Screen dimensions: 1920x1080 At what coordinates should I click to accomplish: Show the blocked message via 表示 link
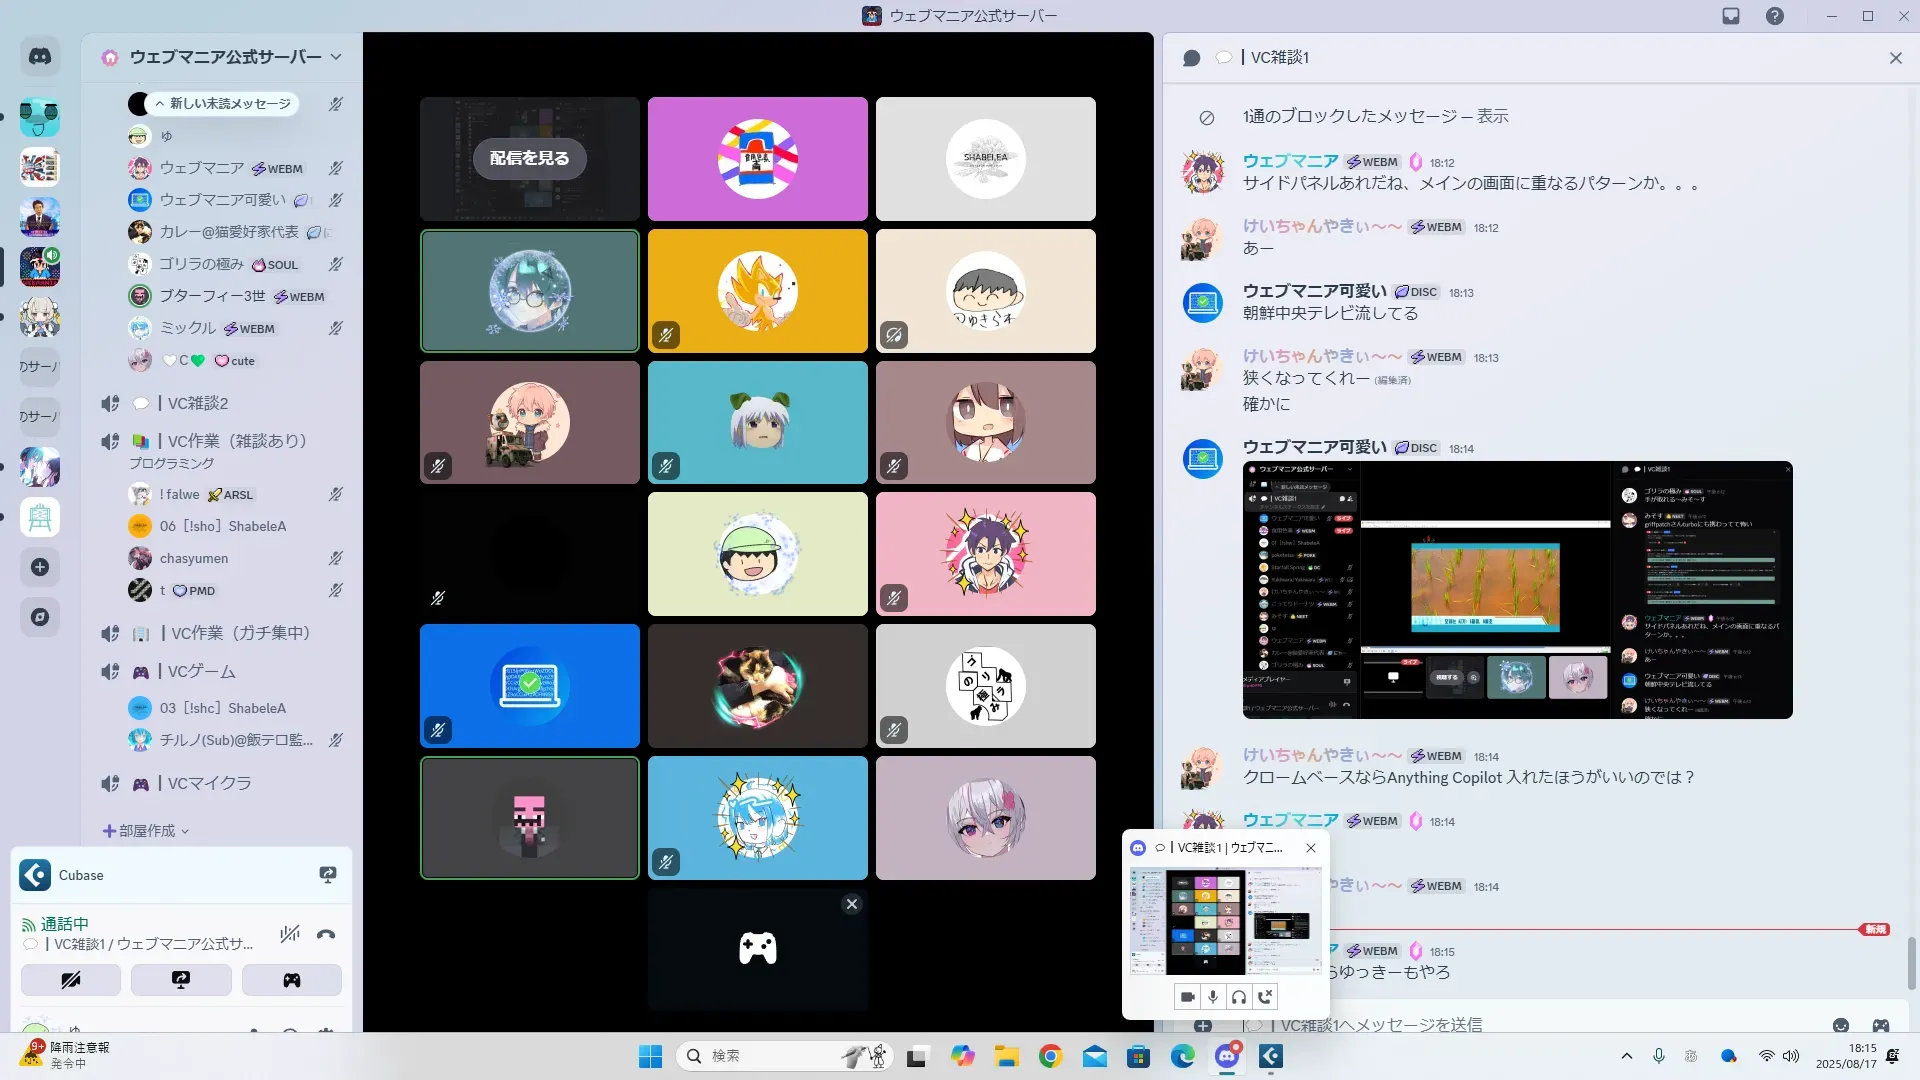coord(1492,117)
